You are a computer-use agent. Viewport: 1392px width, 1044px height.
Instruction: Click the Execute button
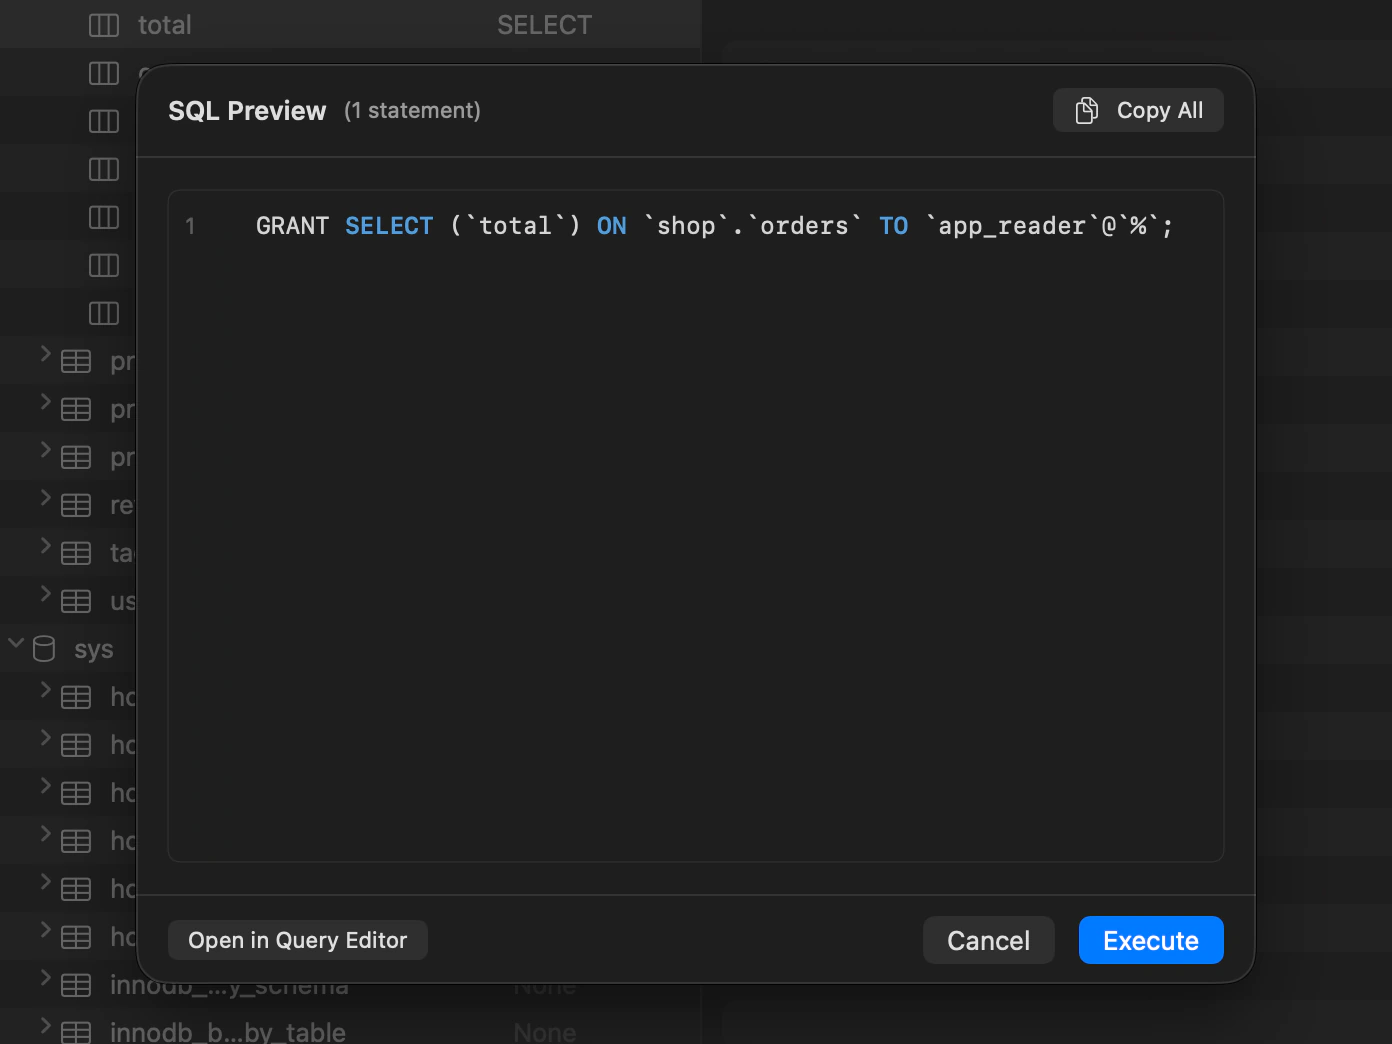[1151, 940]
